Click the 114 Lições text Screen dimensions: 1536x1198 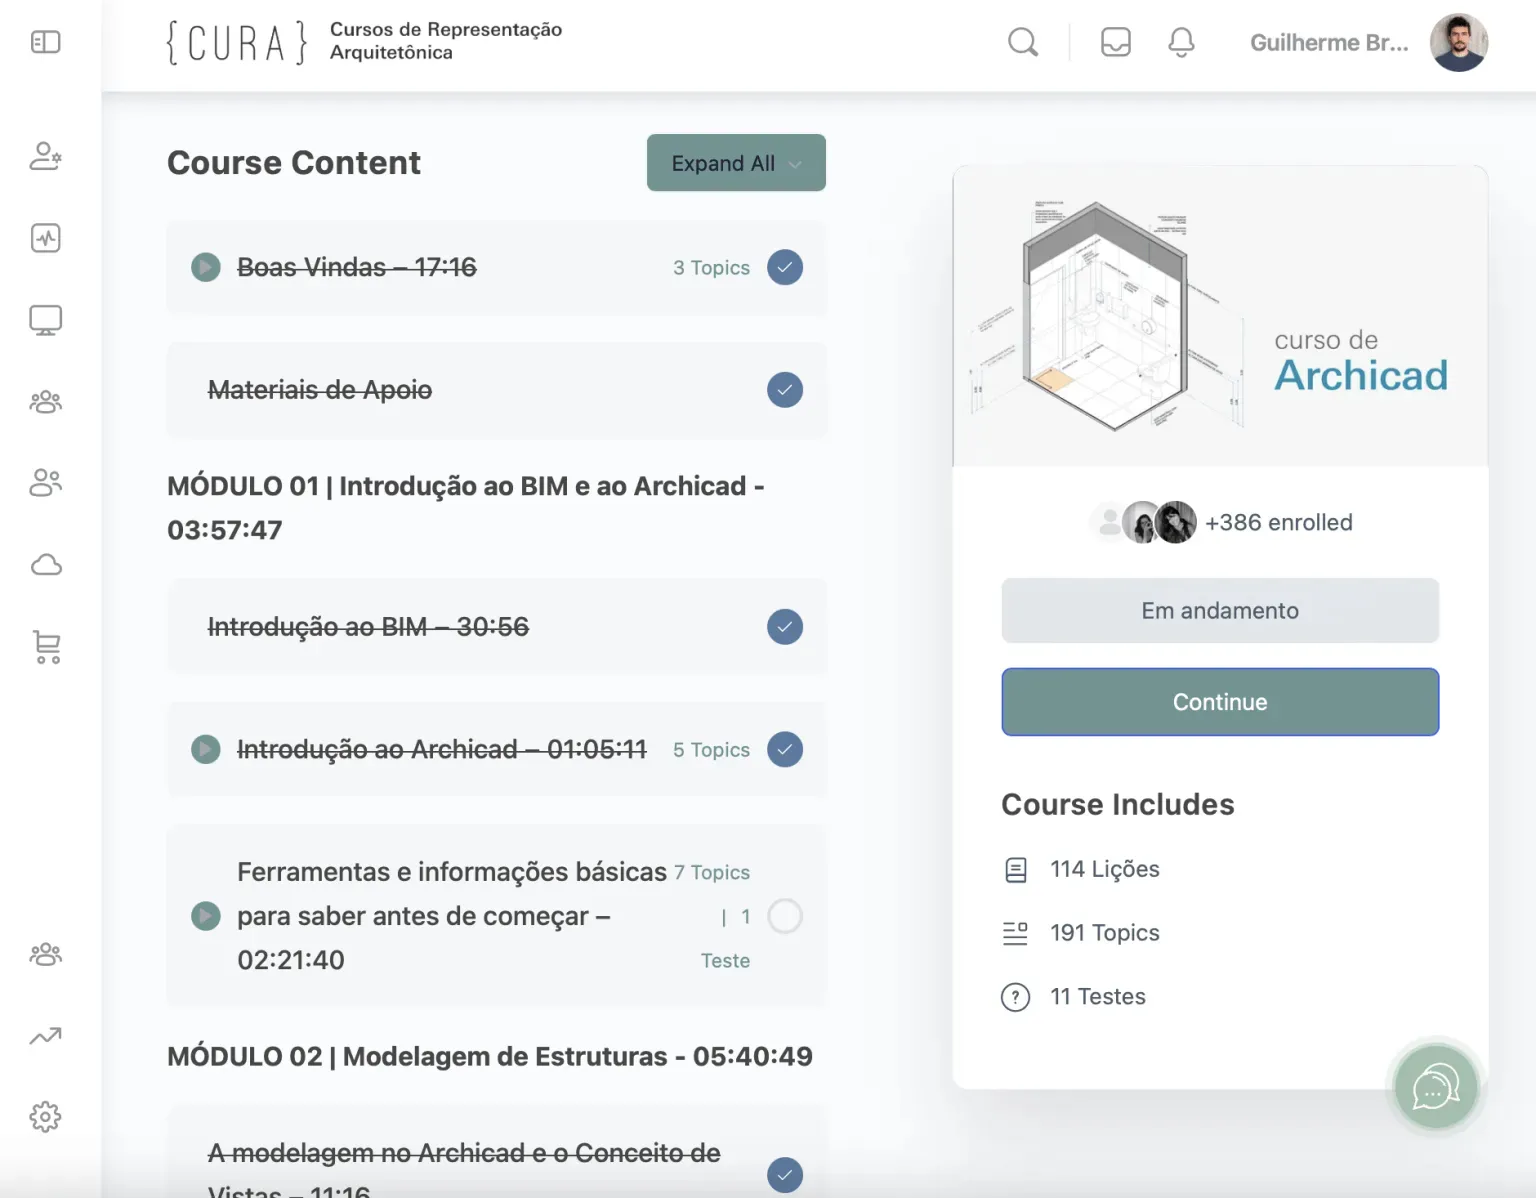tap(1105, 869)
